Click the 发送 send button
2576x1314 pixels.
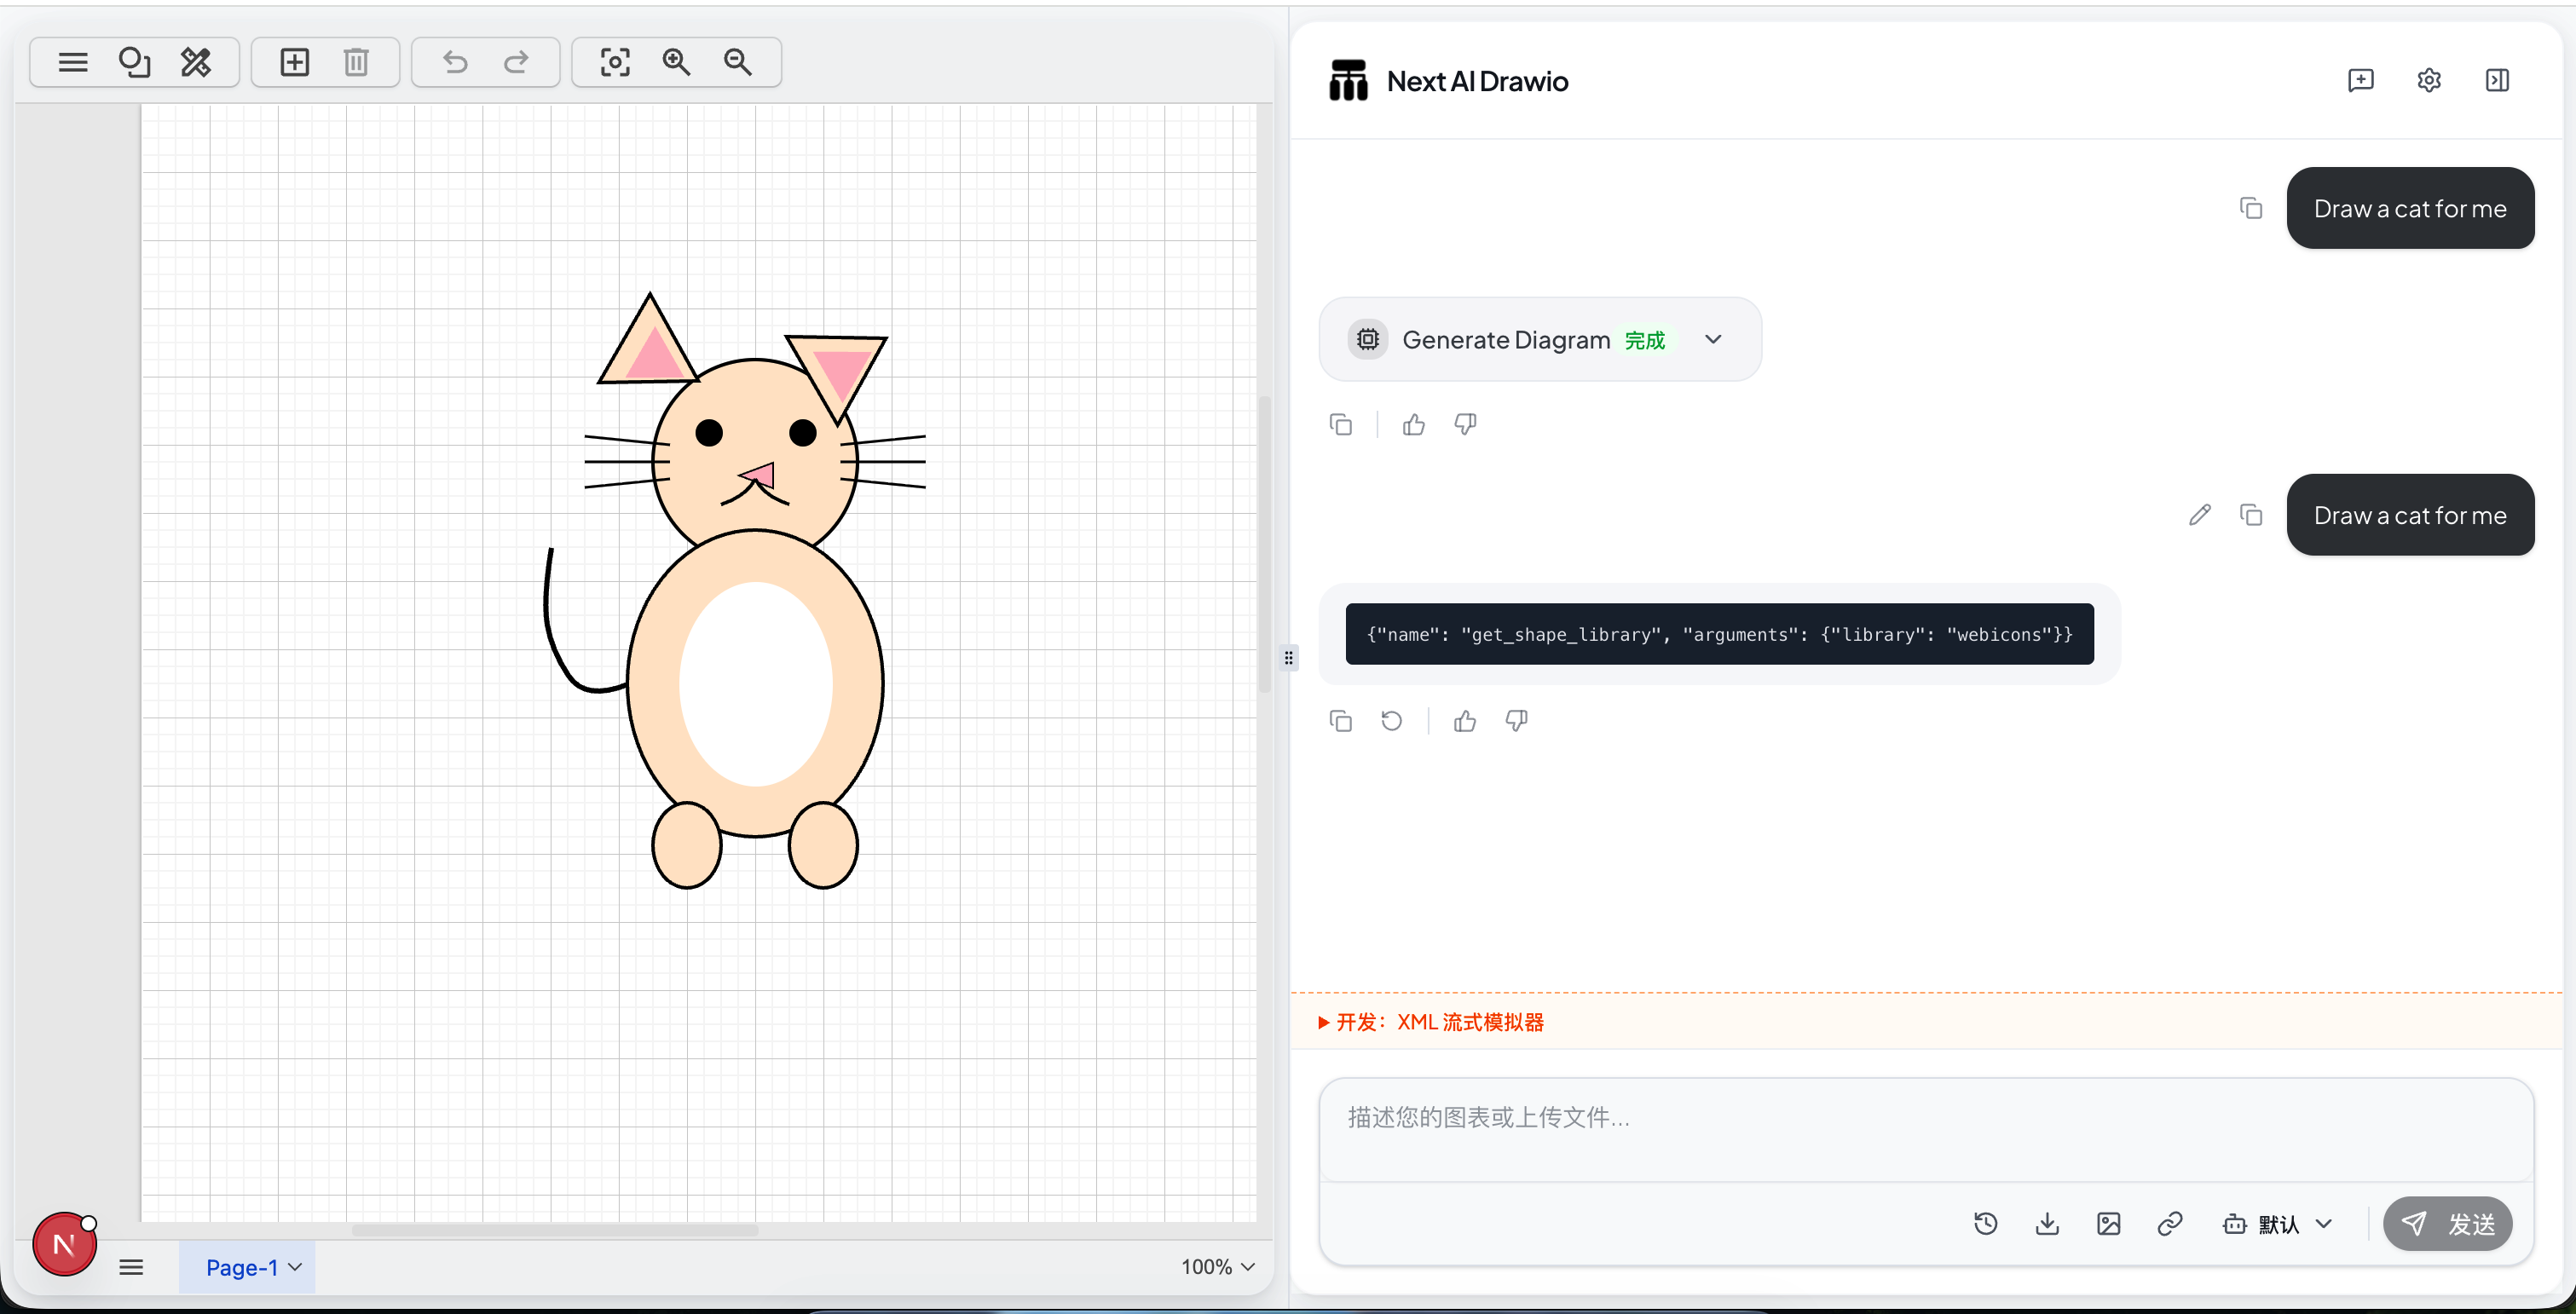tap(2447, 1223)
